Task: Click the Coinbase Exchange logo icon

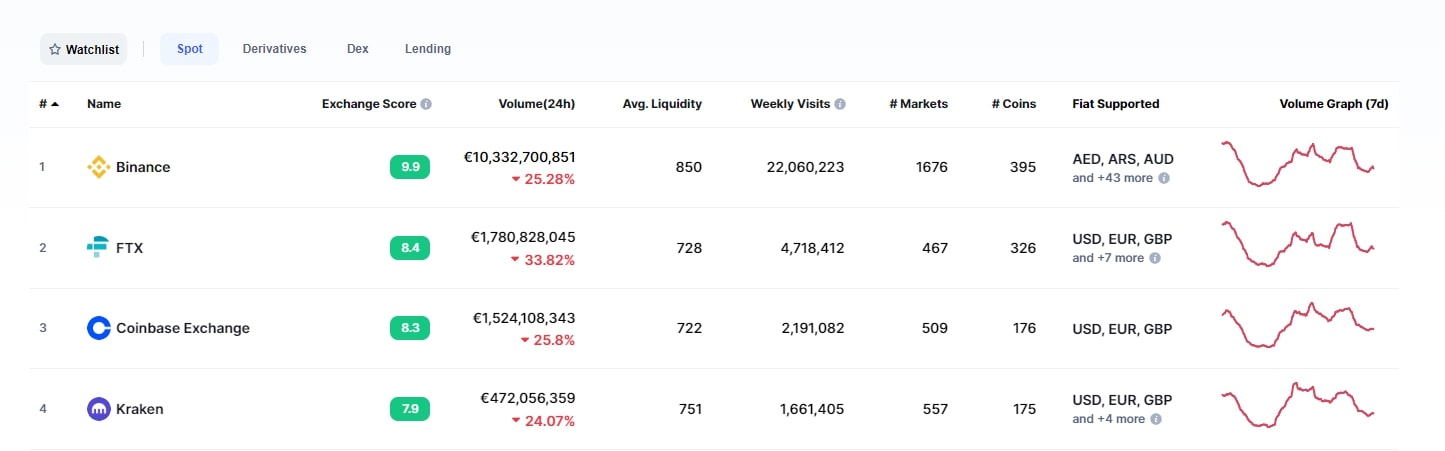Action: 98,328
